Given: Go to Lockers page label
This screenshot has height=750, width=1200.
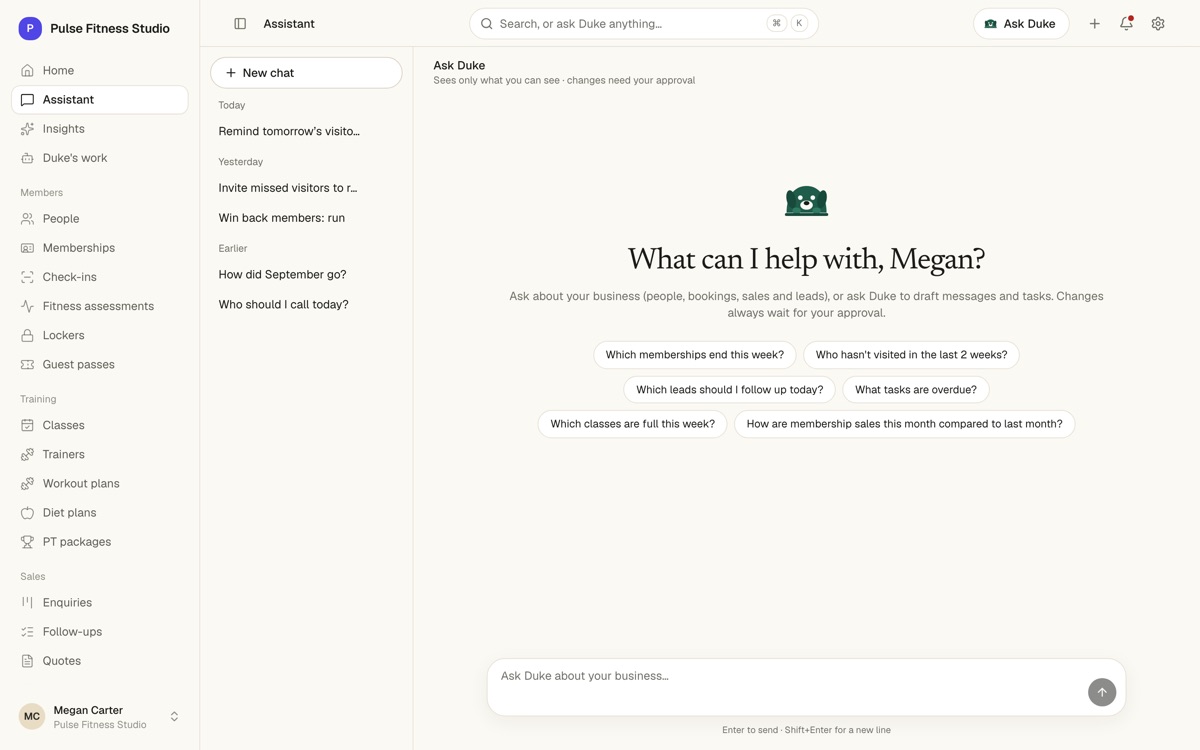Looking at the screenshot, I should click(63, 335).
